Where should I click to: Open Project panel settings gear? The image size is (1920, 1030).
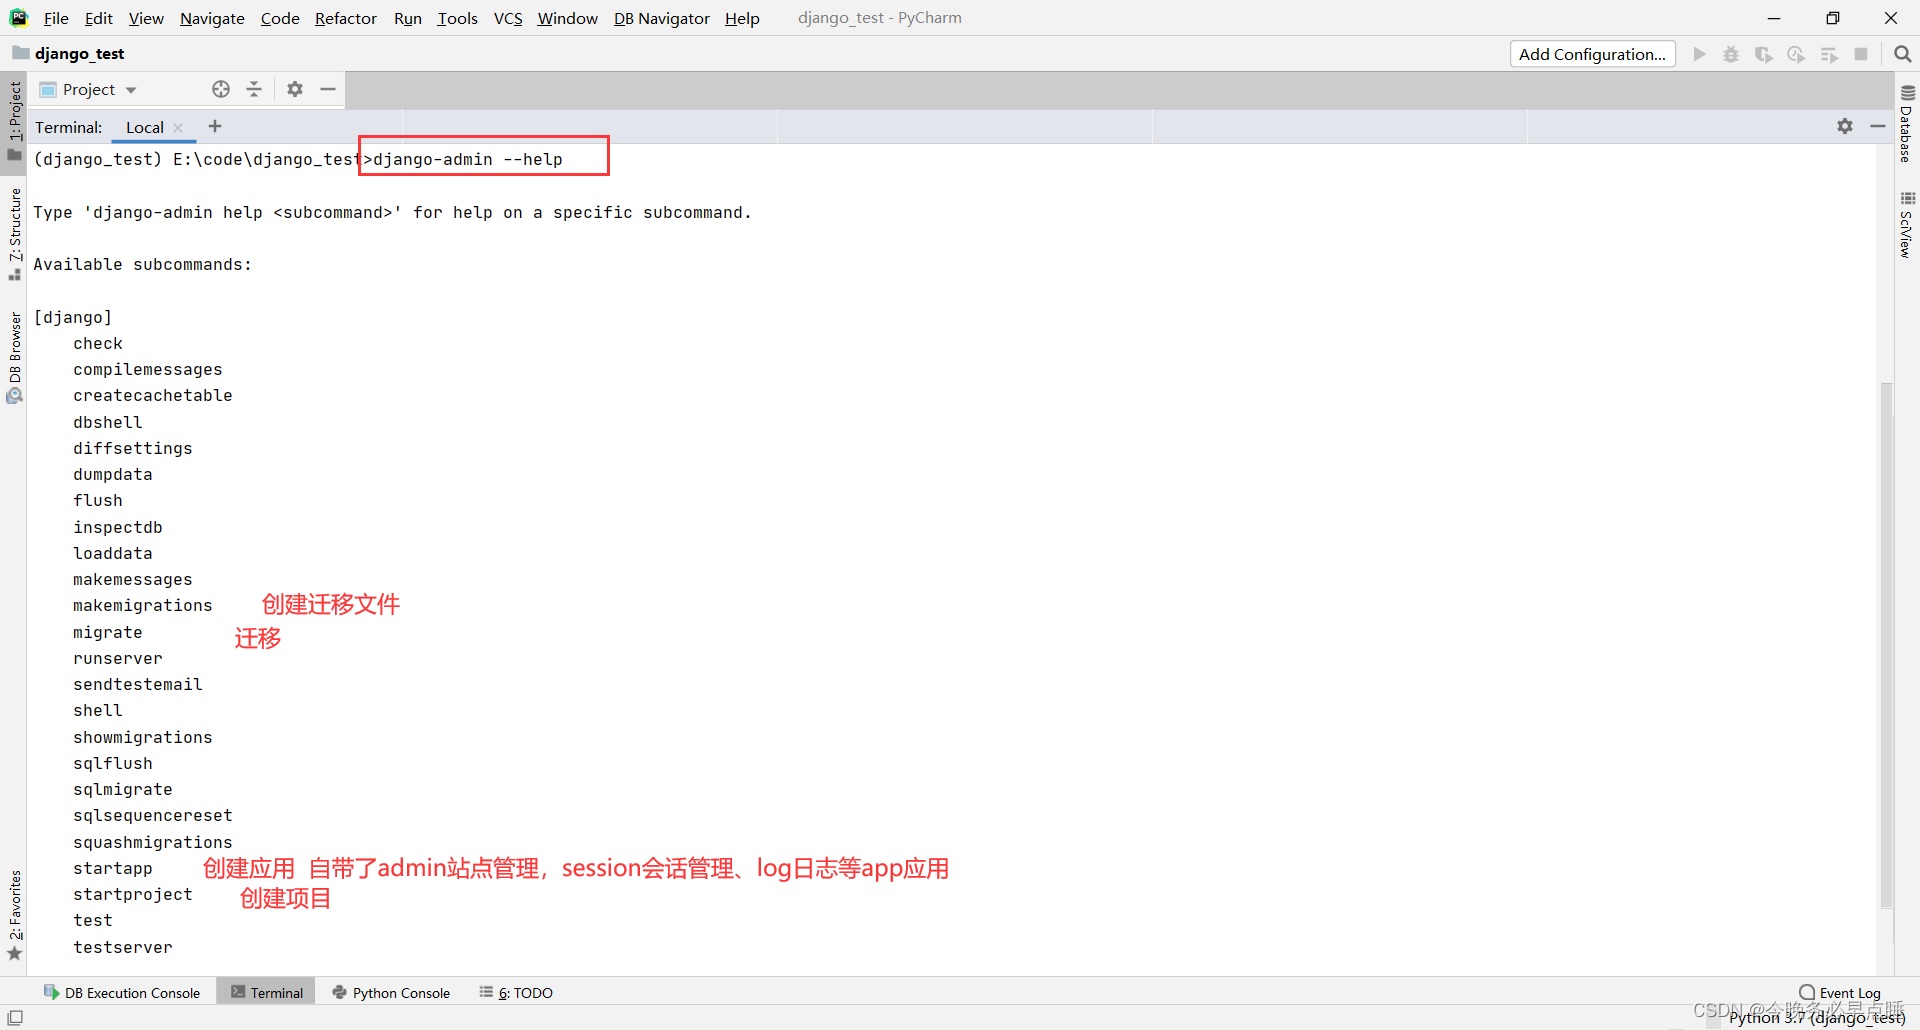coord(295,89)
